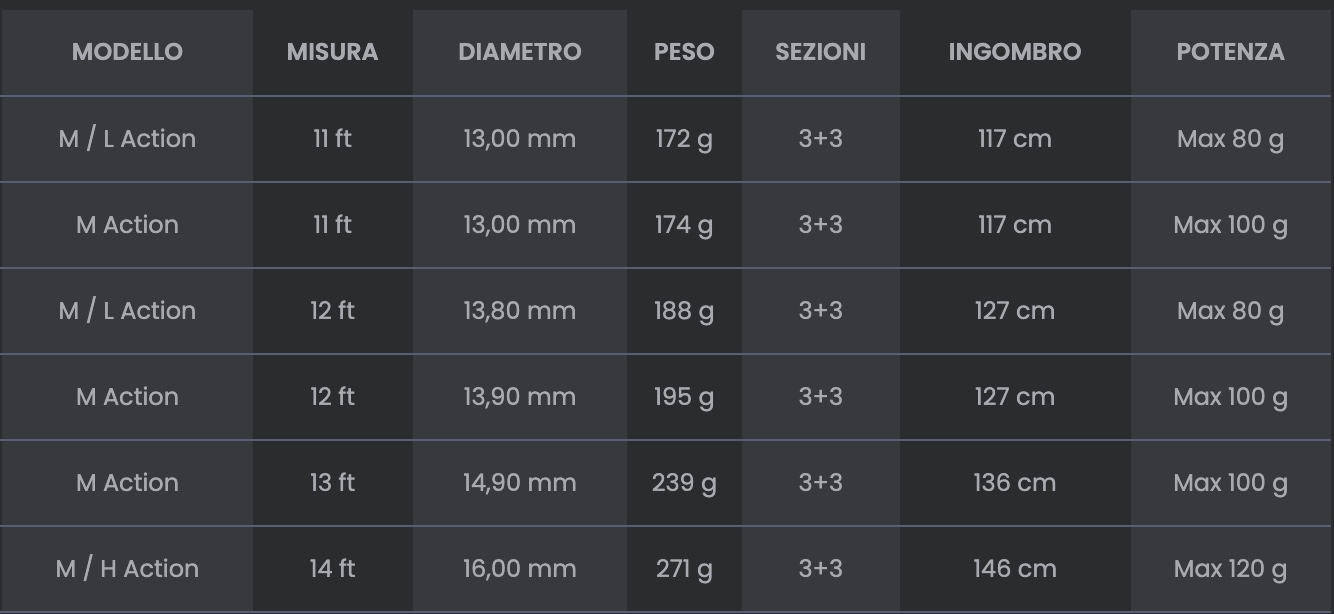1334x614 pixels.
Task: Click the Max 120 g power cell
Action: tap(1230, 569)
